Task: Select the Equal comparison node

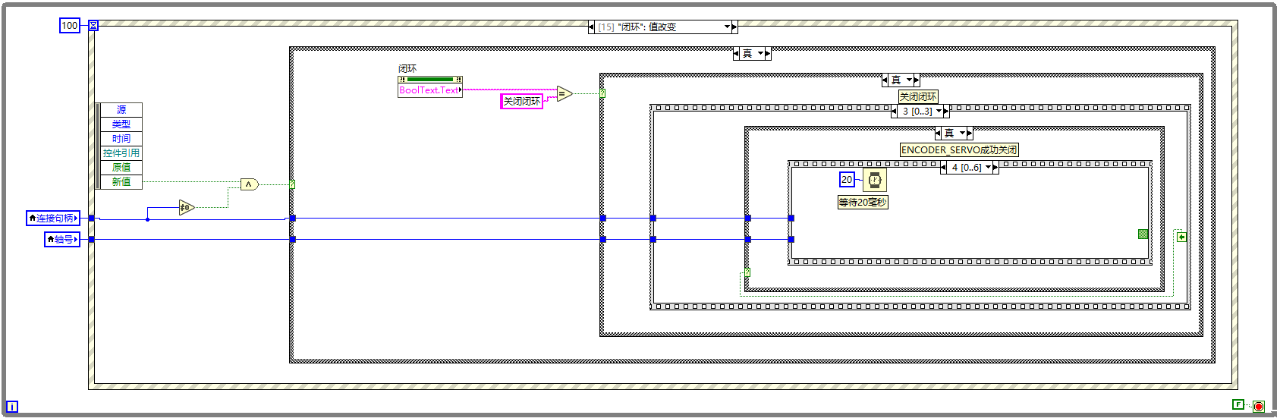Action: pyautogui.click(x=565, y=93)
